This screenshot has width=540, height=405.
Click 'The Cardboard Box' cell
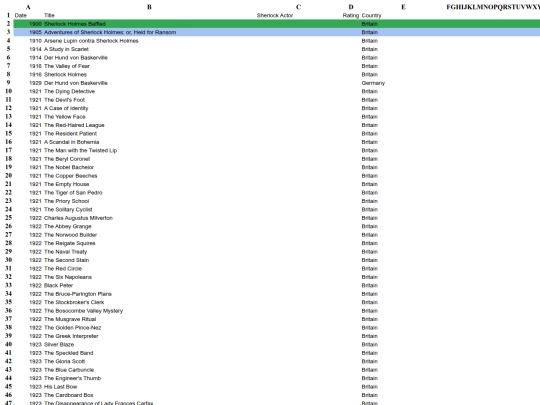pyautogui.click(x=69, y=395)
